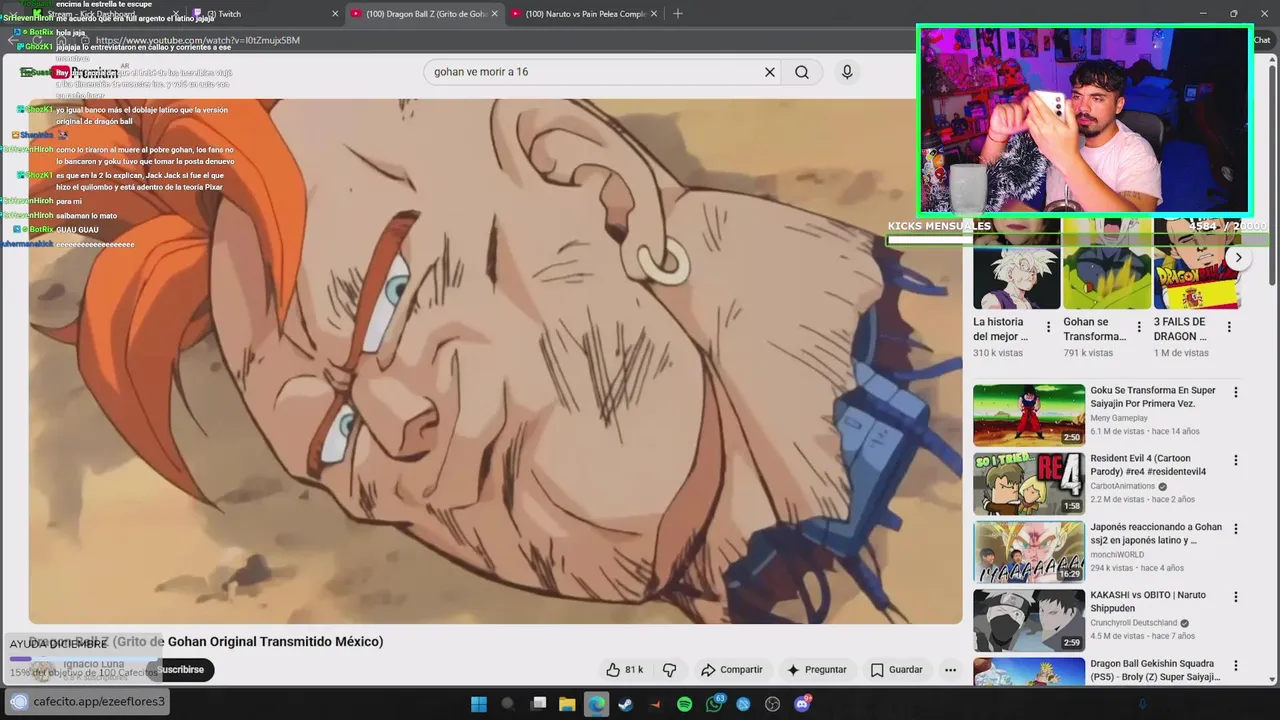The image size is (1280, 720).
Task: Open the Windows Start menu
Action: pyautogui.click(x=479, y=704)
